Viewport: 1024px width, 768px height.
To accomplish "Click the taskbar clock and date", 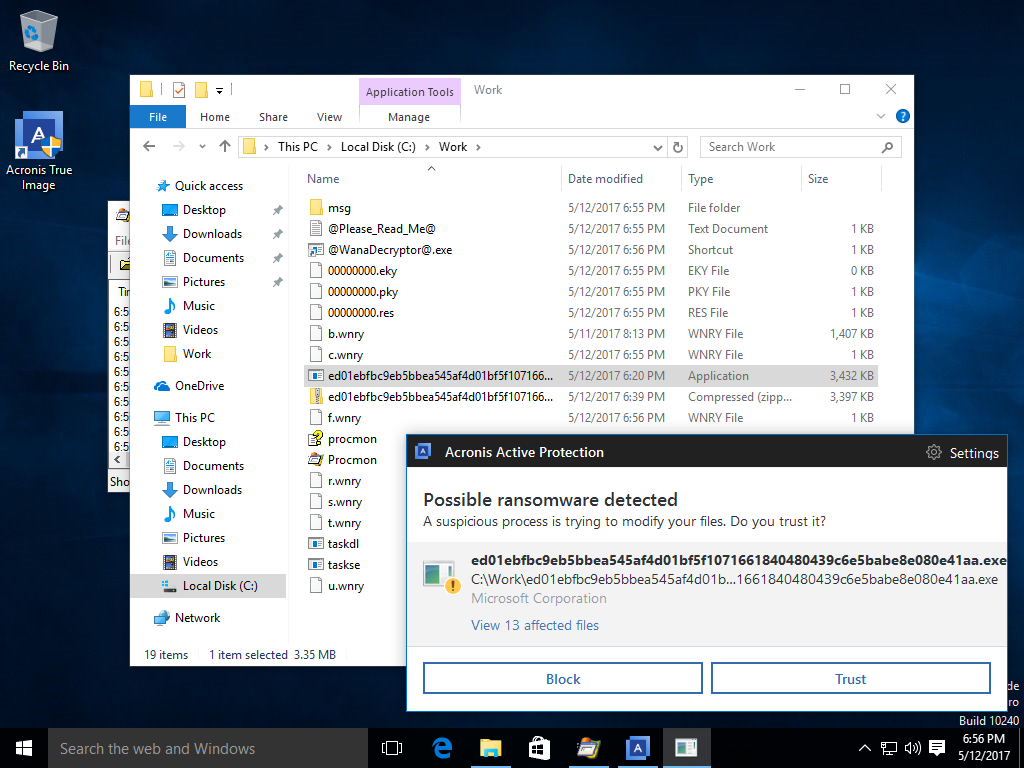I will (x=984, y=748).
